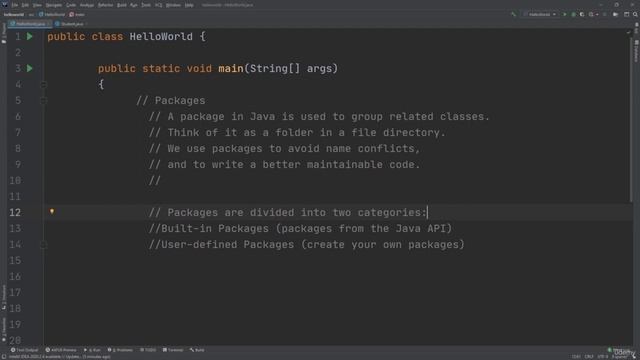Open the TODO tool window

point(148,350)
